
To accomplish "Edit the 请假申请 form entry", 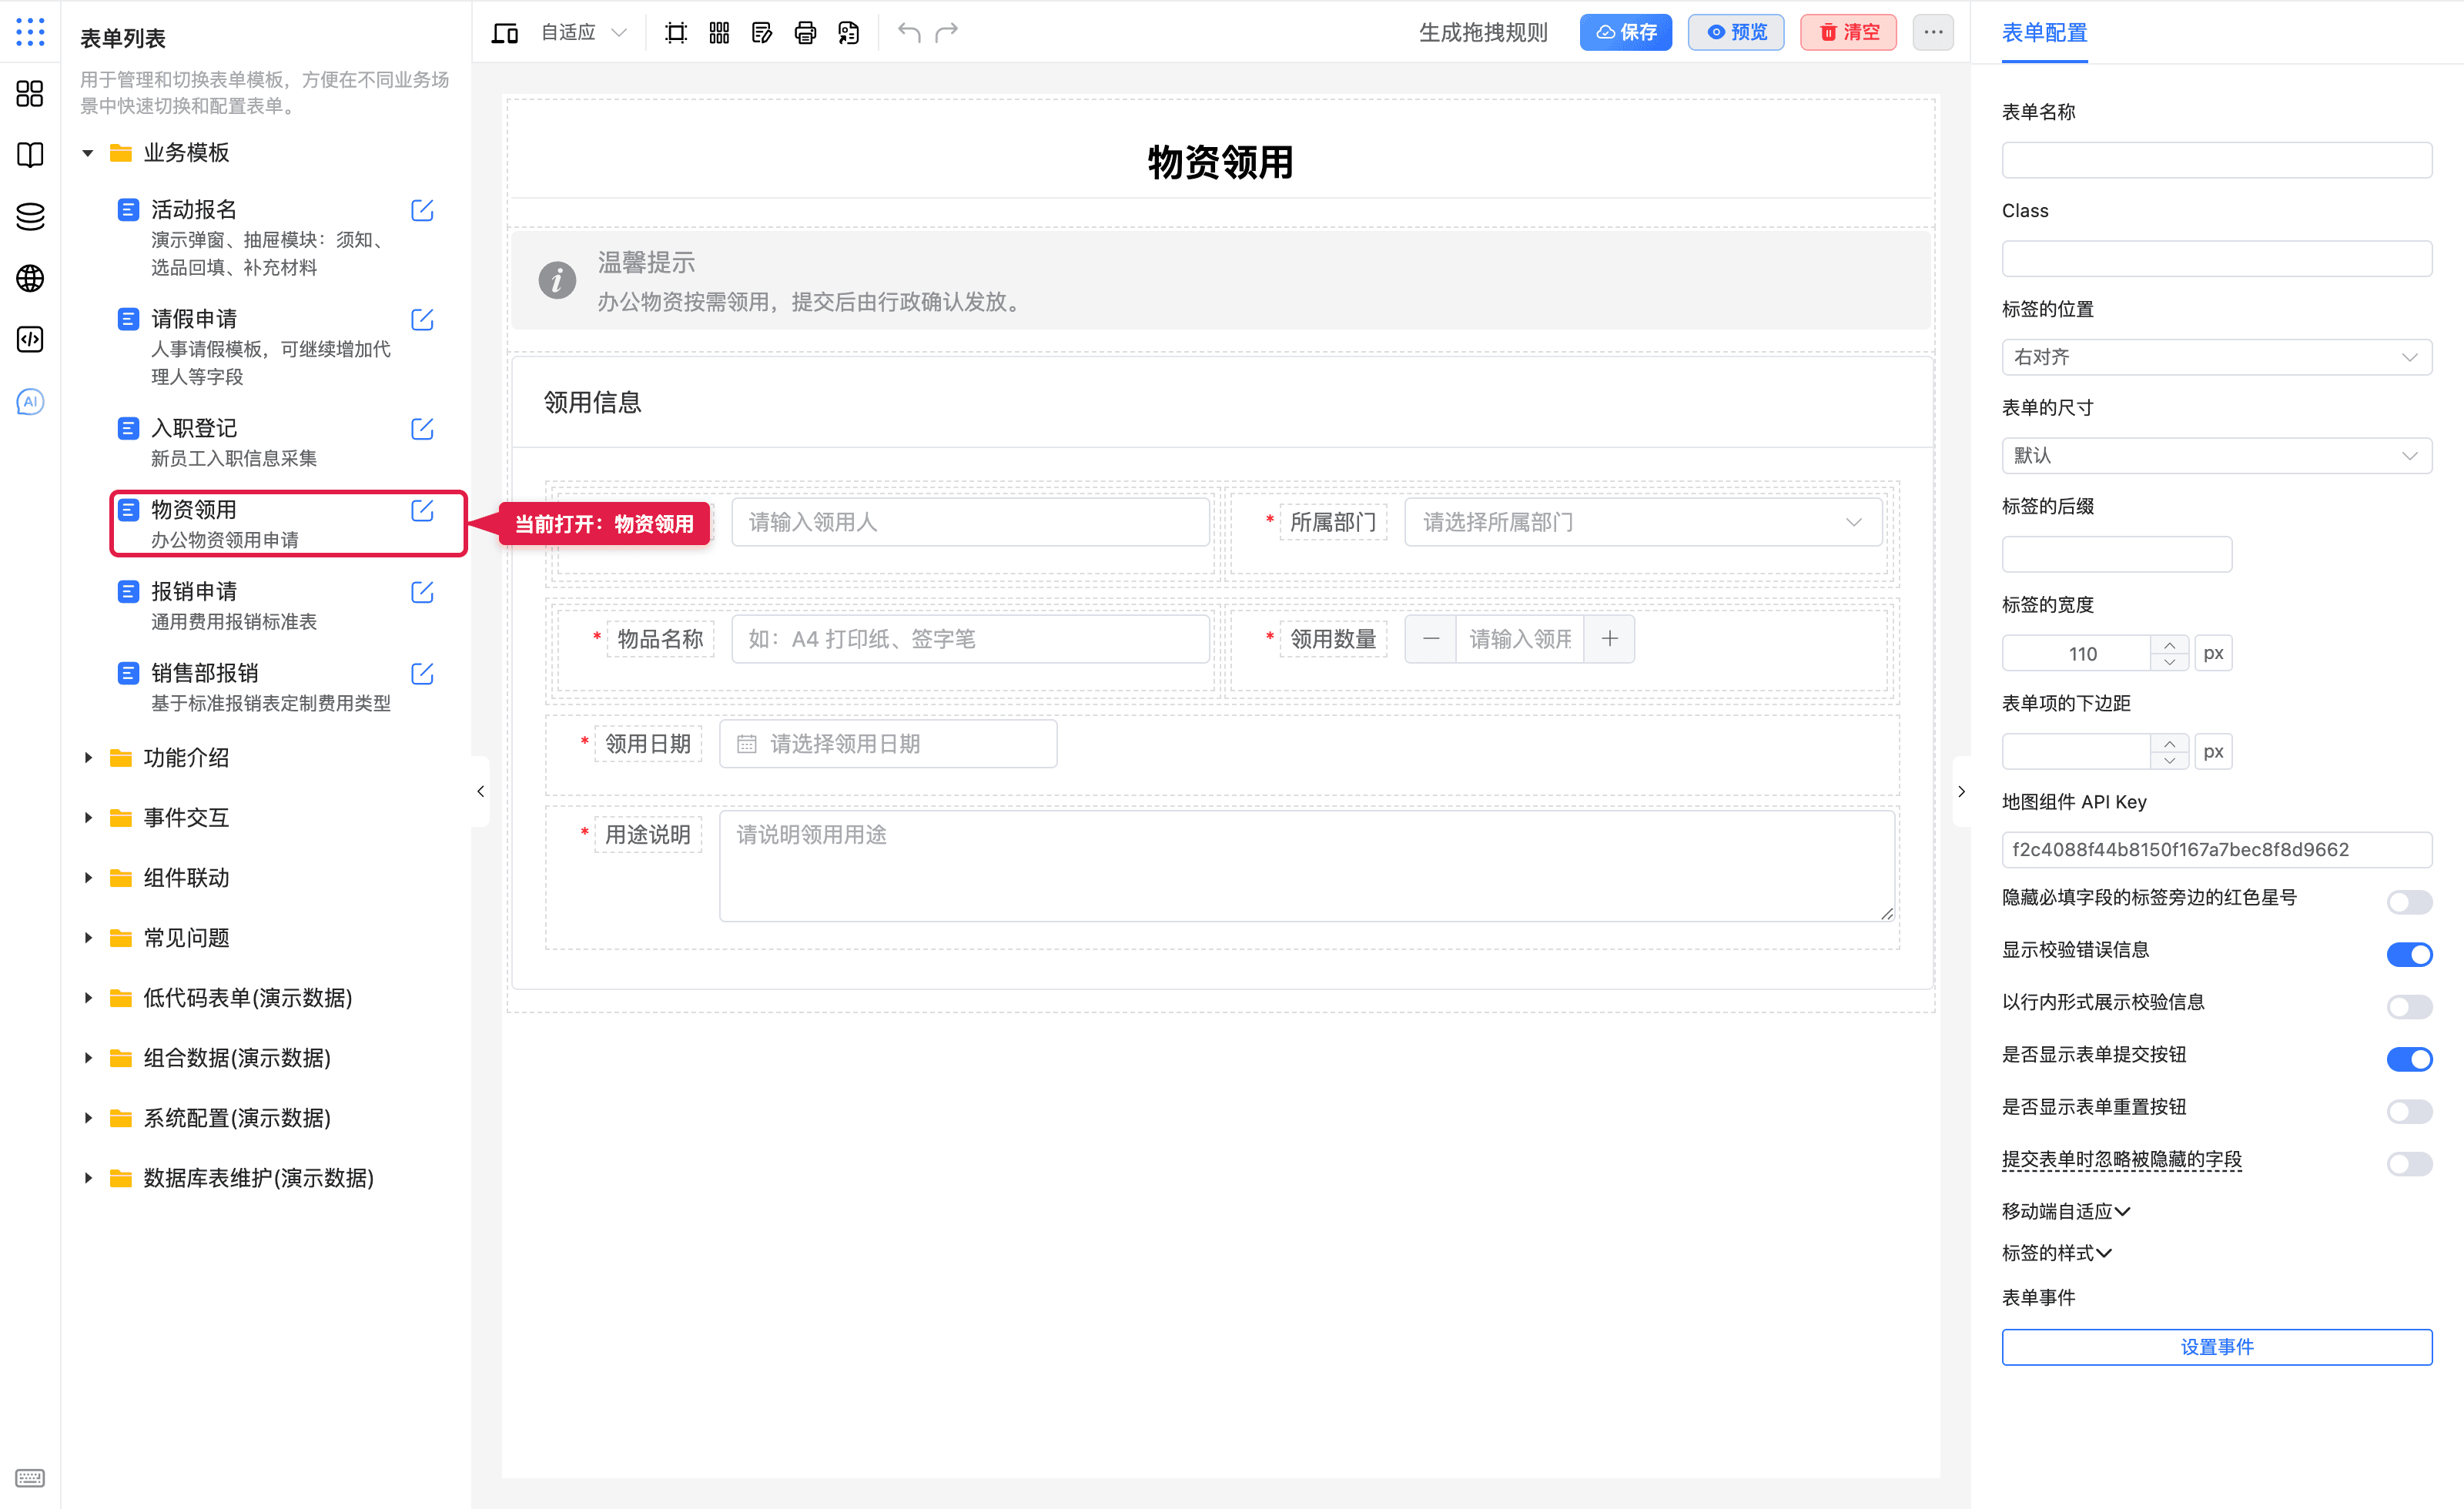I will click(x=422, y=320).
